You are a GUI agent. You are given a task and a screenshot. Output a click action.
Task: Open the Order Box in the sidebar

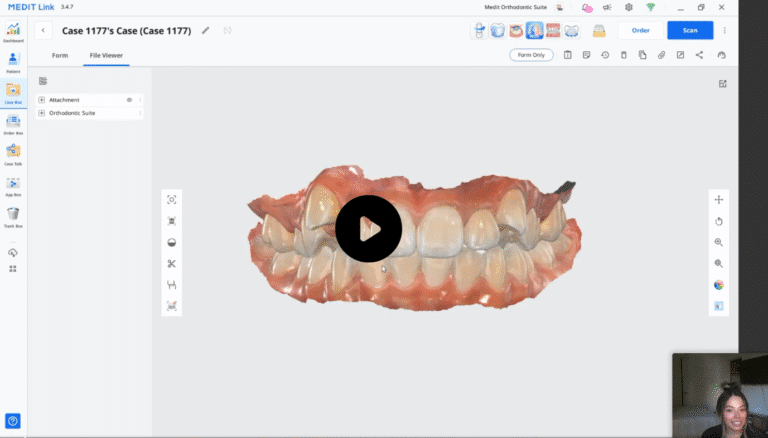[13, 123]
